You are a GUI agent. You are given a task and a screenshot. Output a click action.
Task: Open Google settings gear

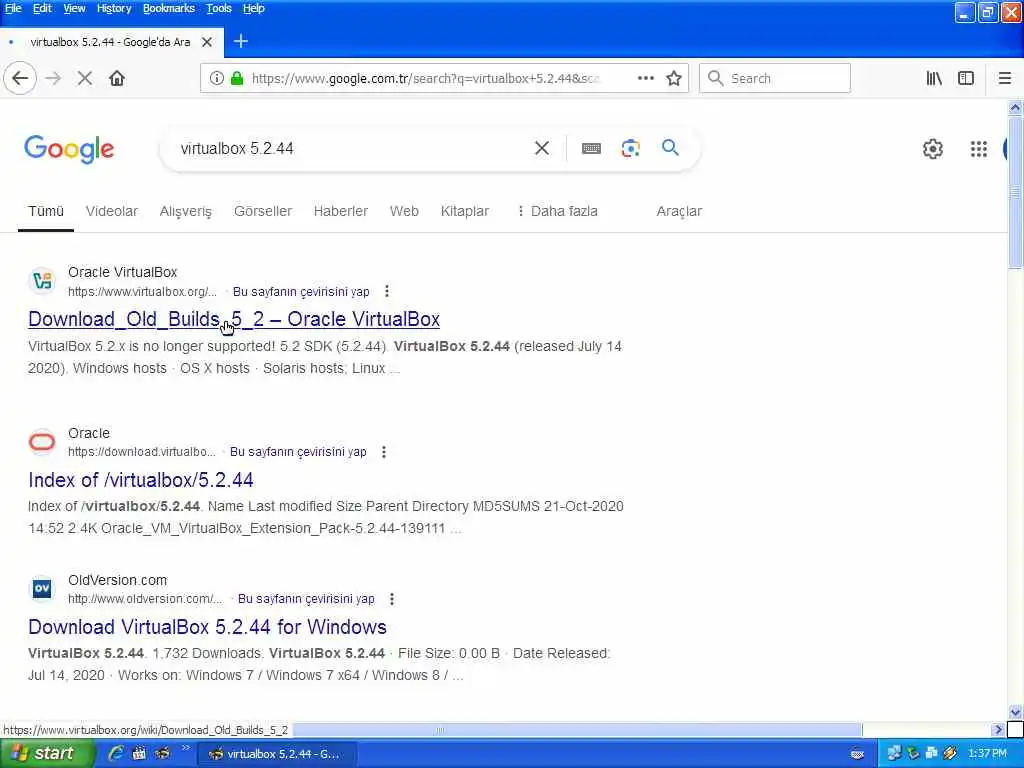click(x=933, y=149)
